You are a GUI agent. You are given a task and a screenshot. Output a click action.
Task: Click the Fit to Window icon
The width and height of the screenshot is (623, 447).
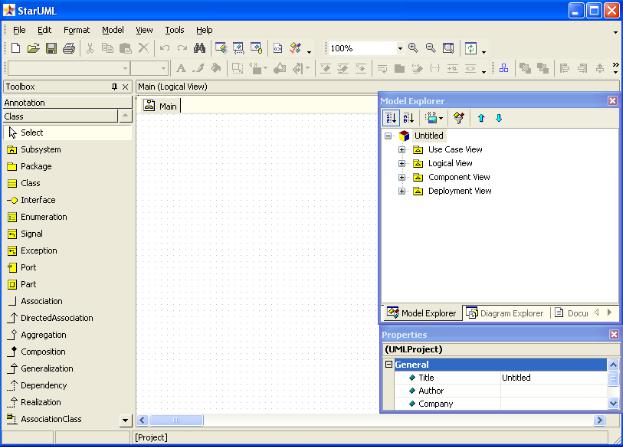click(448, 48)
